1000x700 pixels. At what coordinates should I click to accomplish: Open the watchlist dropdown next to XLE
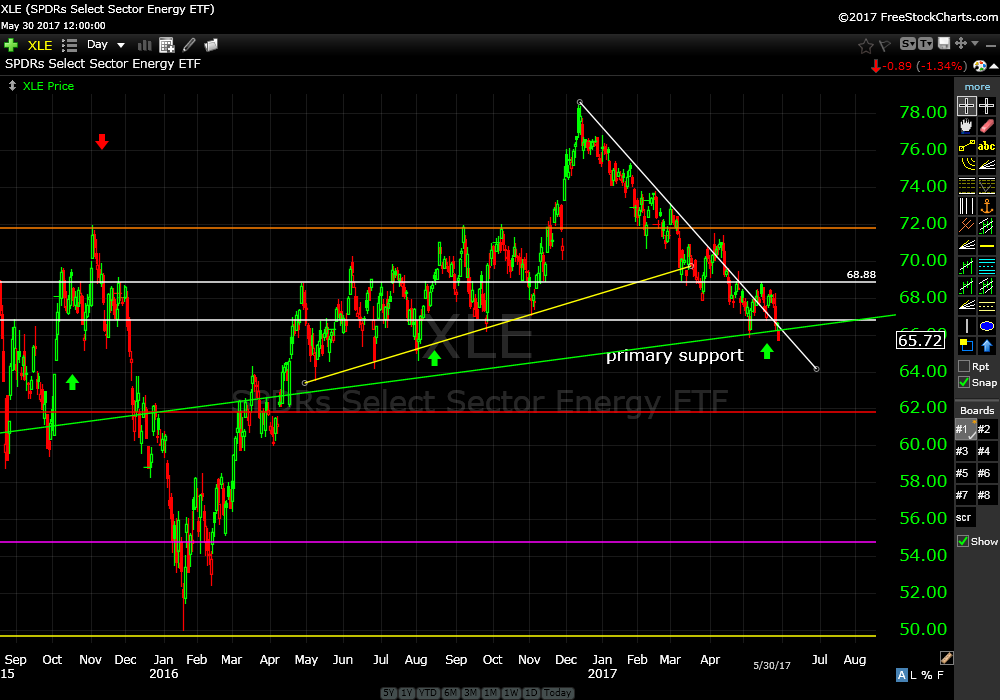pyautogui.click(x=69, y=45)
